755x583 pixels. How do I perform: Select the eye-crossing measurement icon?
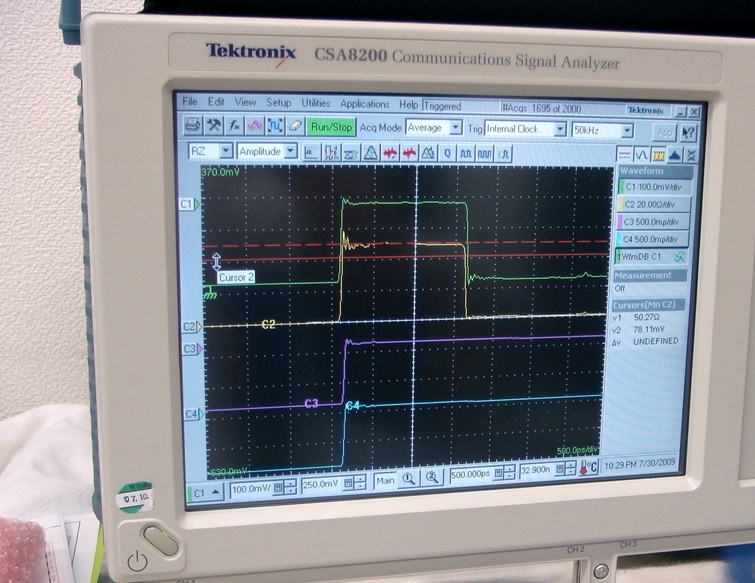point(351,153)
